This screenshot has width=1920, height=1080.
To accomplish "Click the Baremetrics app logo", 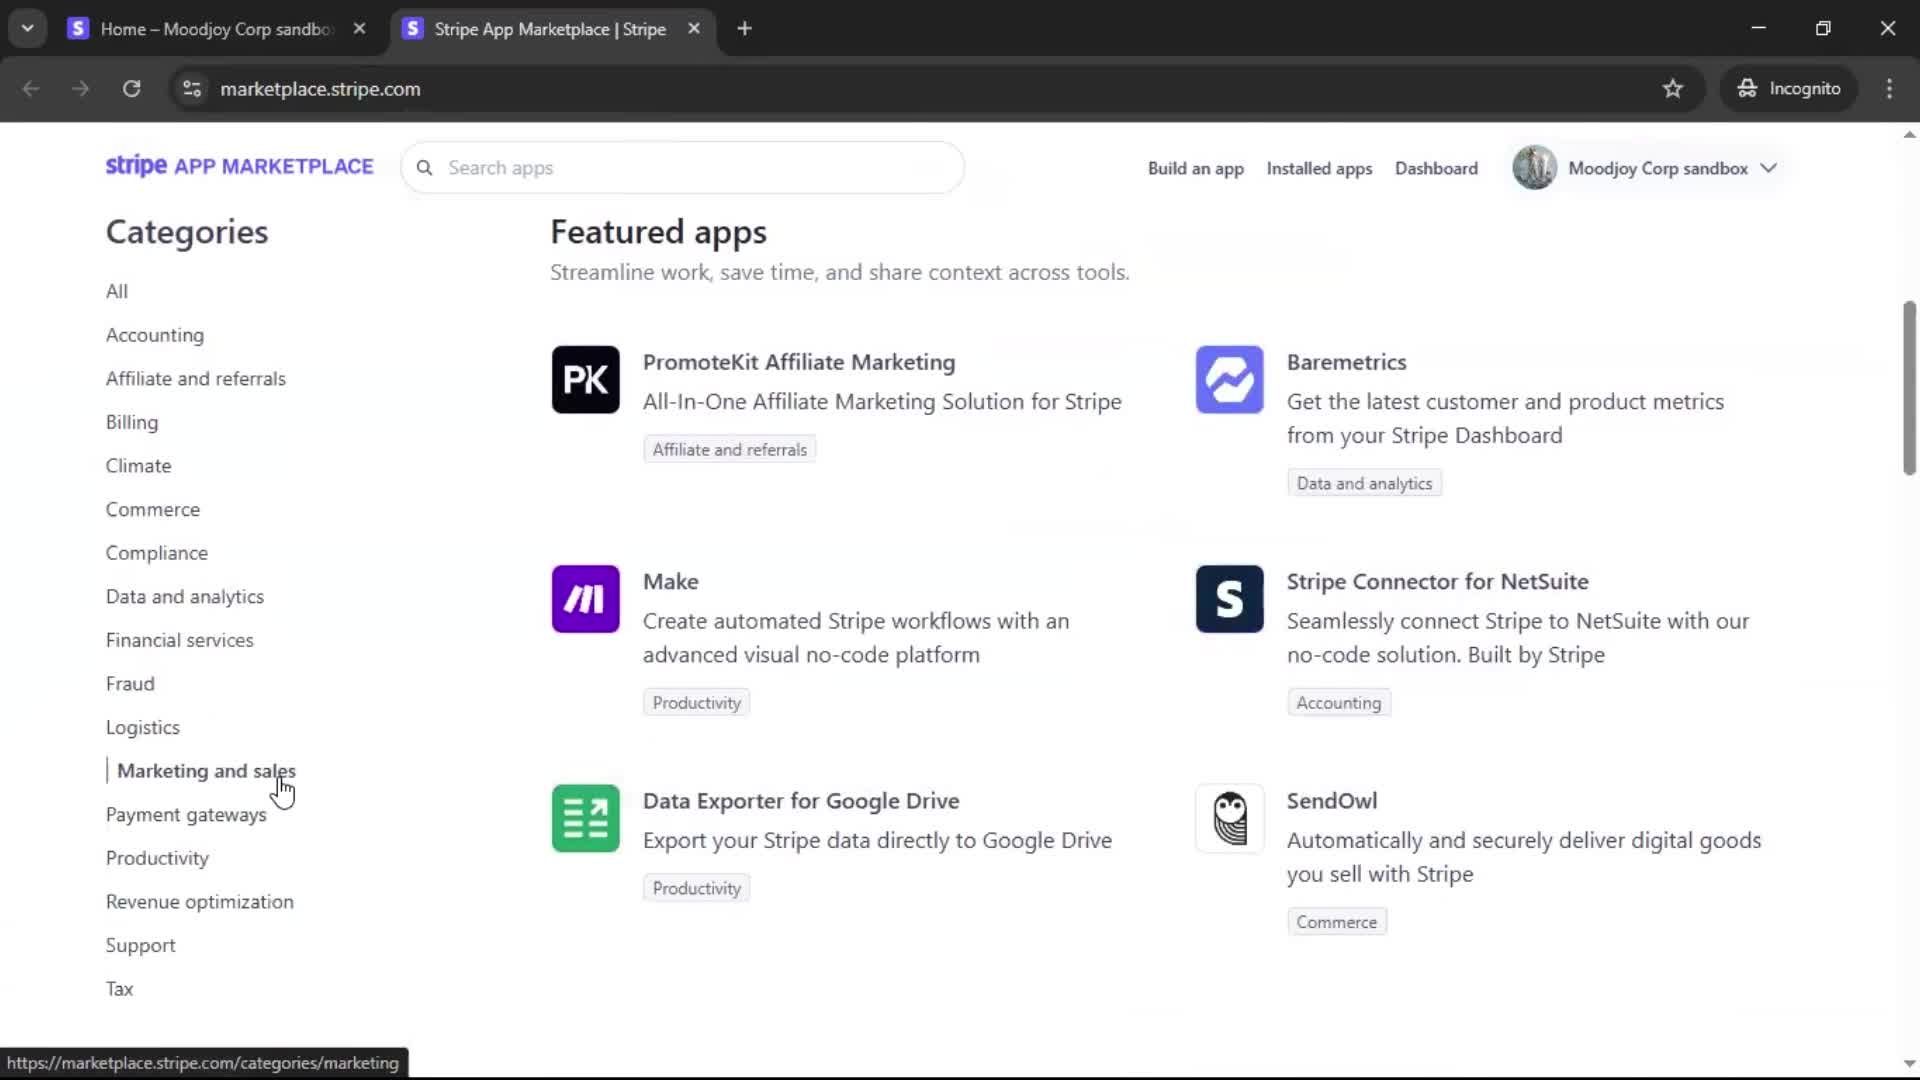I will [x=1229, y=380].
